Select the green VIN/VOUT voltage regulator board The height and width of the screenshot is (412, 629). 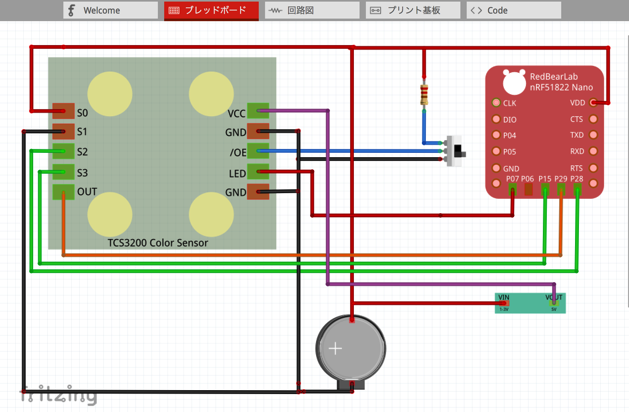pos(530,303)
